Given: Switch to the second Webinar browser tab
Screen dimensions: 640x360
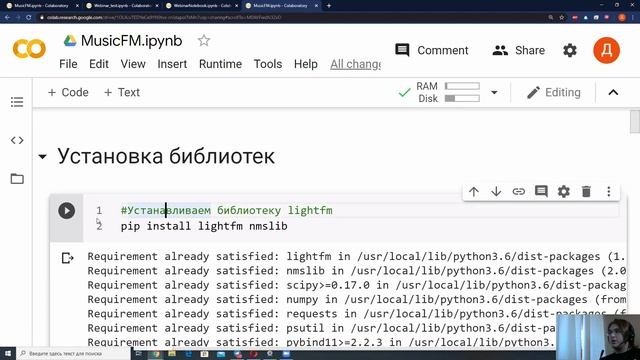Looking at the screenshot, I should (122, 6).
